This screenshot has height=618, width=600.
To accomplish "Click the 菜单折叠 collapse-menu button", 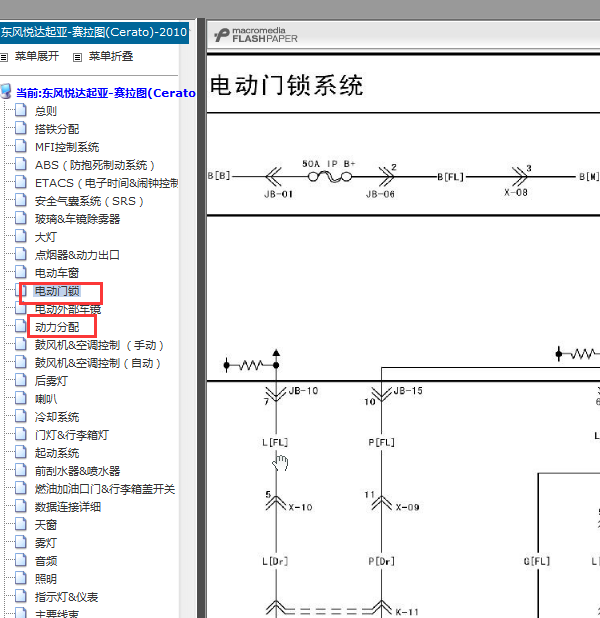I will pos(111,56).
